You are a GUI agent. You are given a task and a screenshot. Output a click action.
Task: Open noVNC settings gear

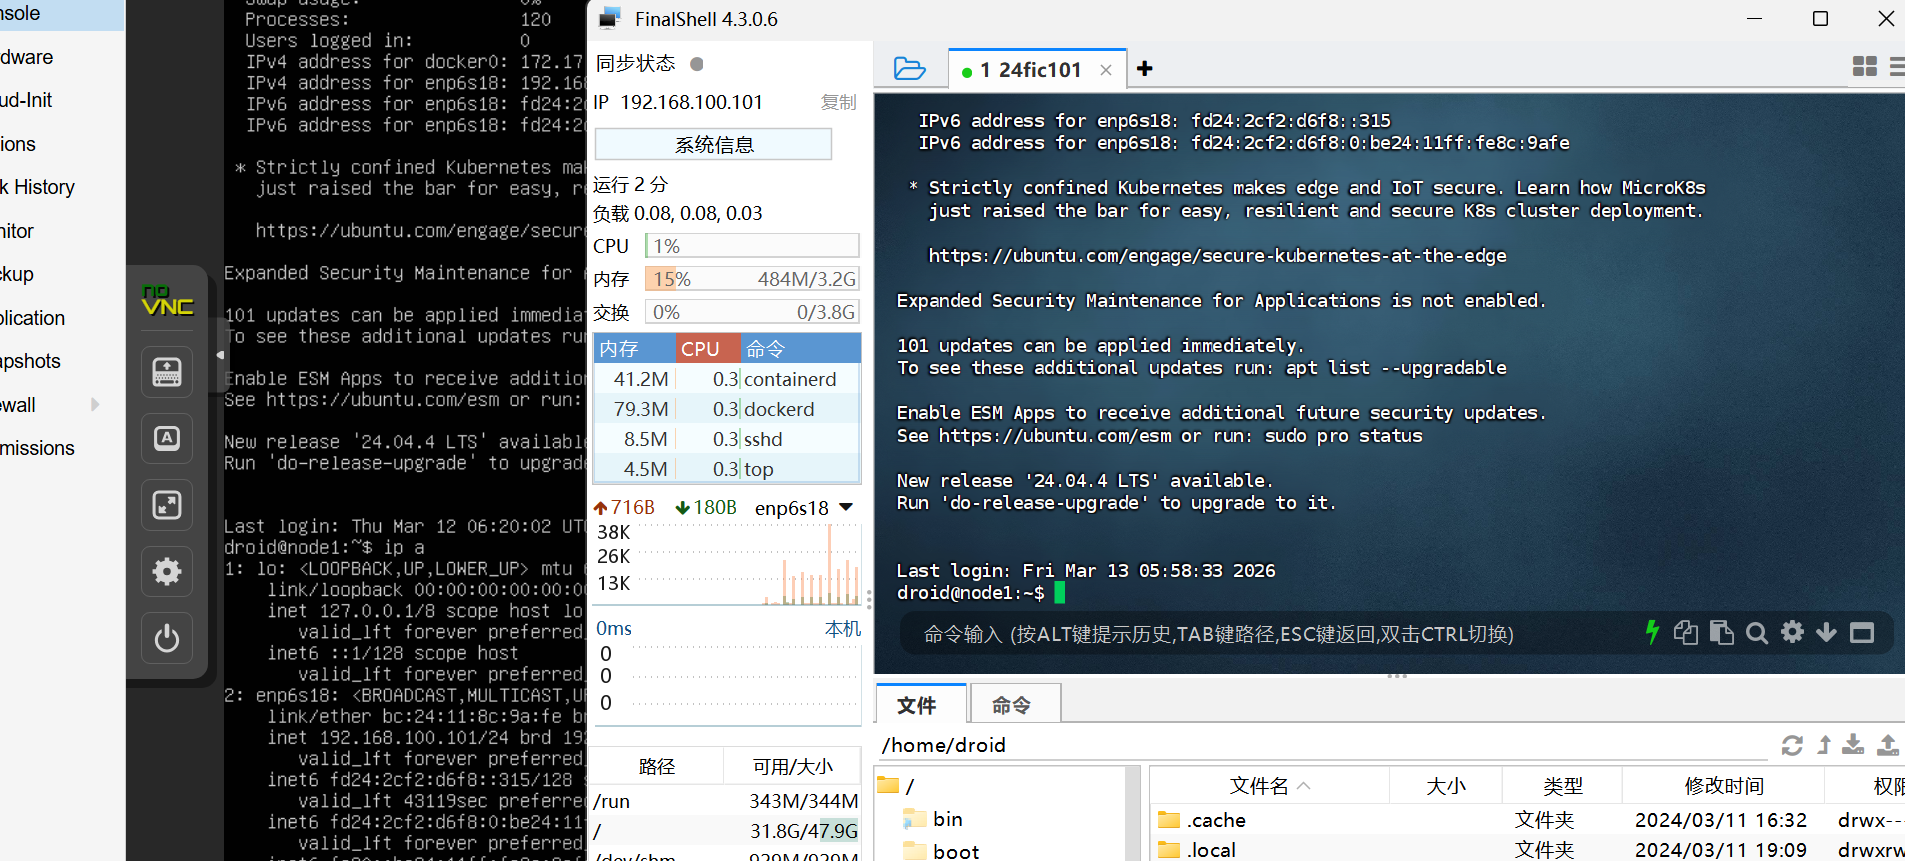pos(167,571)
